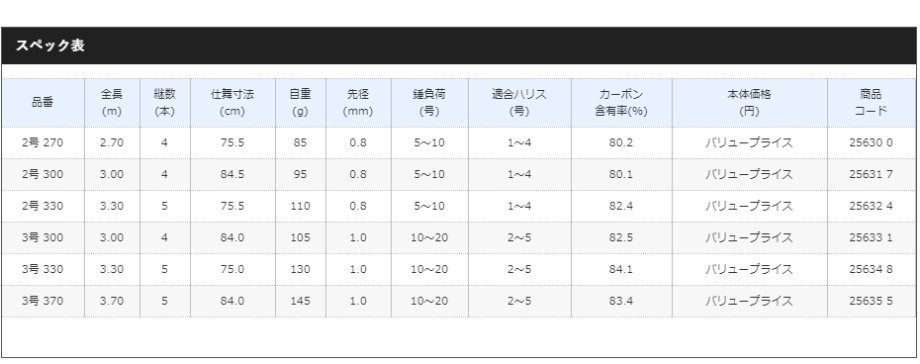Click the 錘負荷 (号) column header
Viewport: 920px width, 364px height.
pos(429,103)
